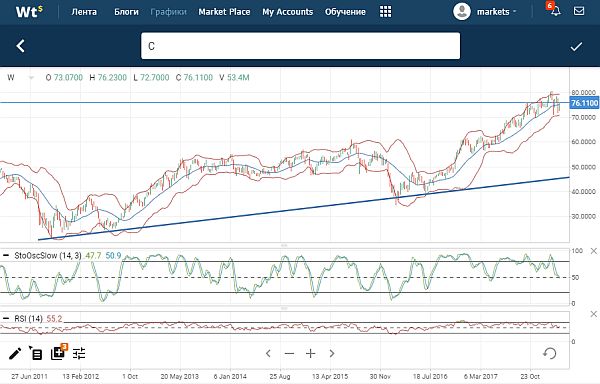Collapse the StoOscSlow indicator panel
Image resolution: width=600 pixels, height=384 pixels.
[6, 255]
